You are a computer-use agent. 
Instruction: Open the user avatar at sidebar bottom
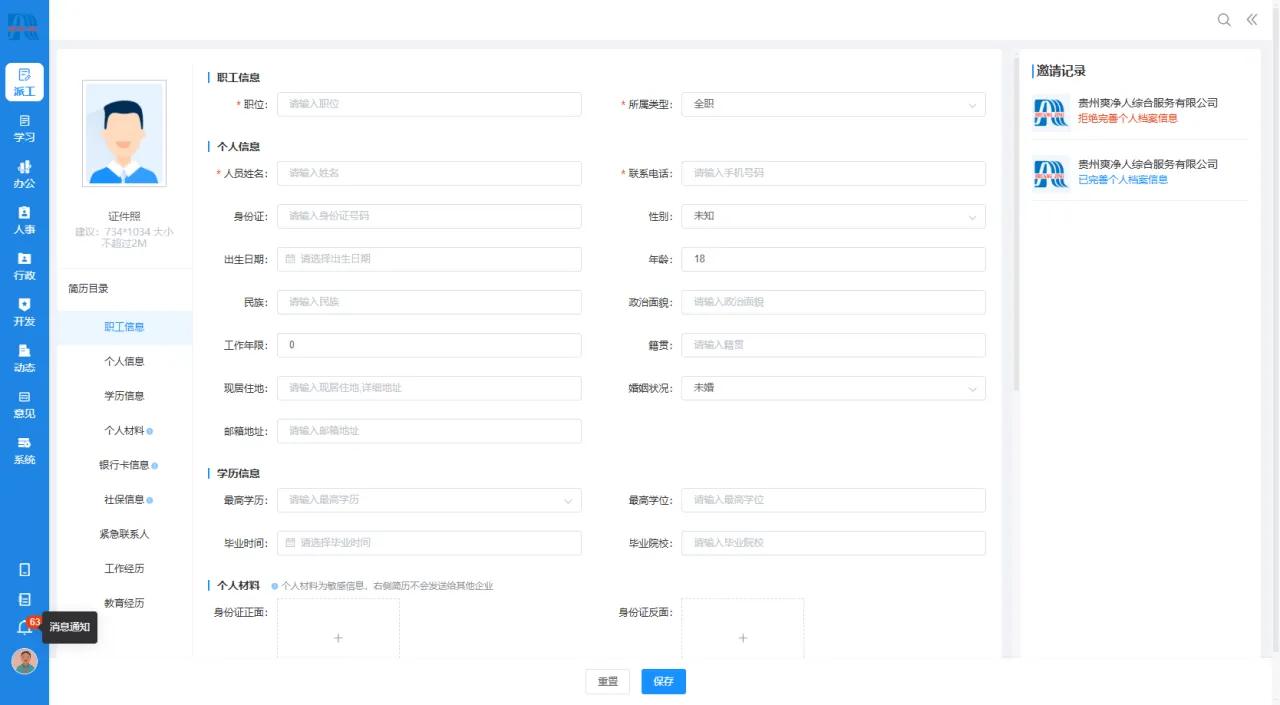click(x=25, y=661)
